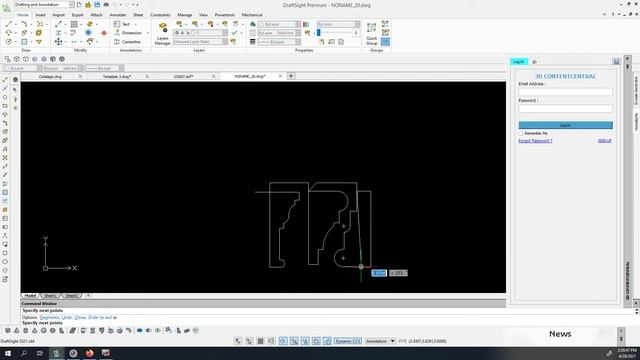Screen dimensions: 640x360
Task: Click the Centerline annotation tool
Action: [127, 42]
